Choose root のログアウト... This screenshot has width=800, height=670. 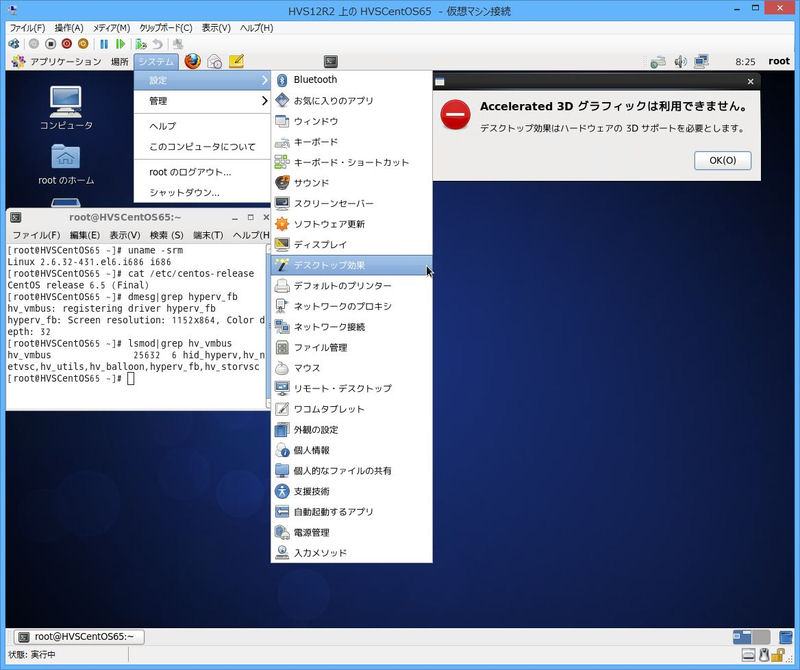(x=202, y=172)
